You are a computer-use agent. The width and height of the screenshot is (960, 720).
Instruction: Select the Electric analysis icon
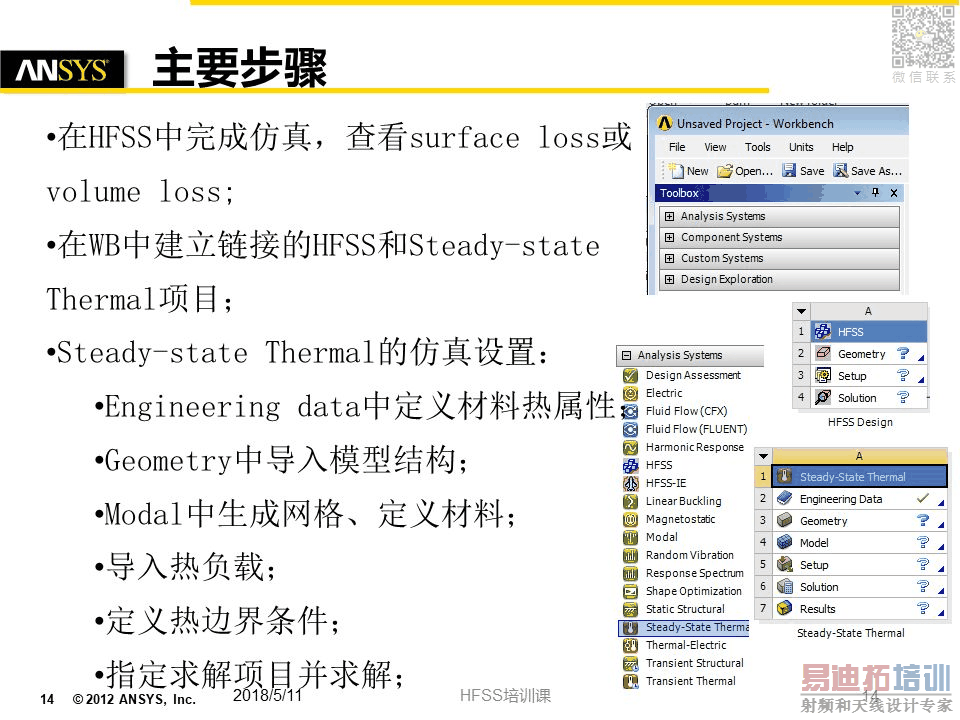tap(630, 393)
